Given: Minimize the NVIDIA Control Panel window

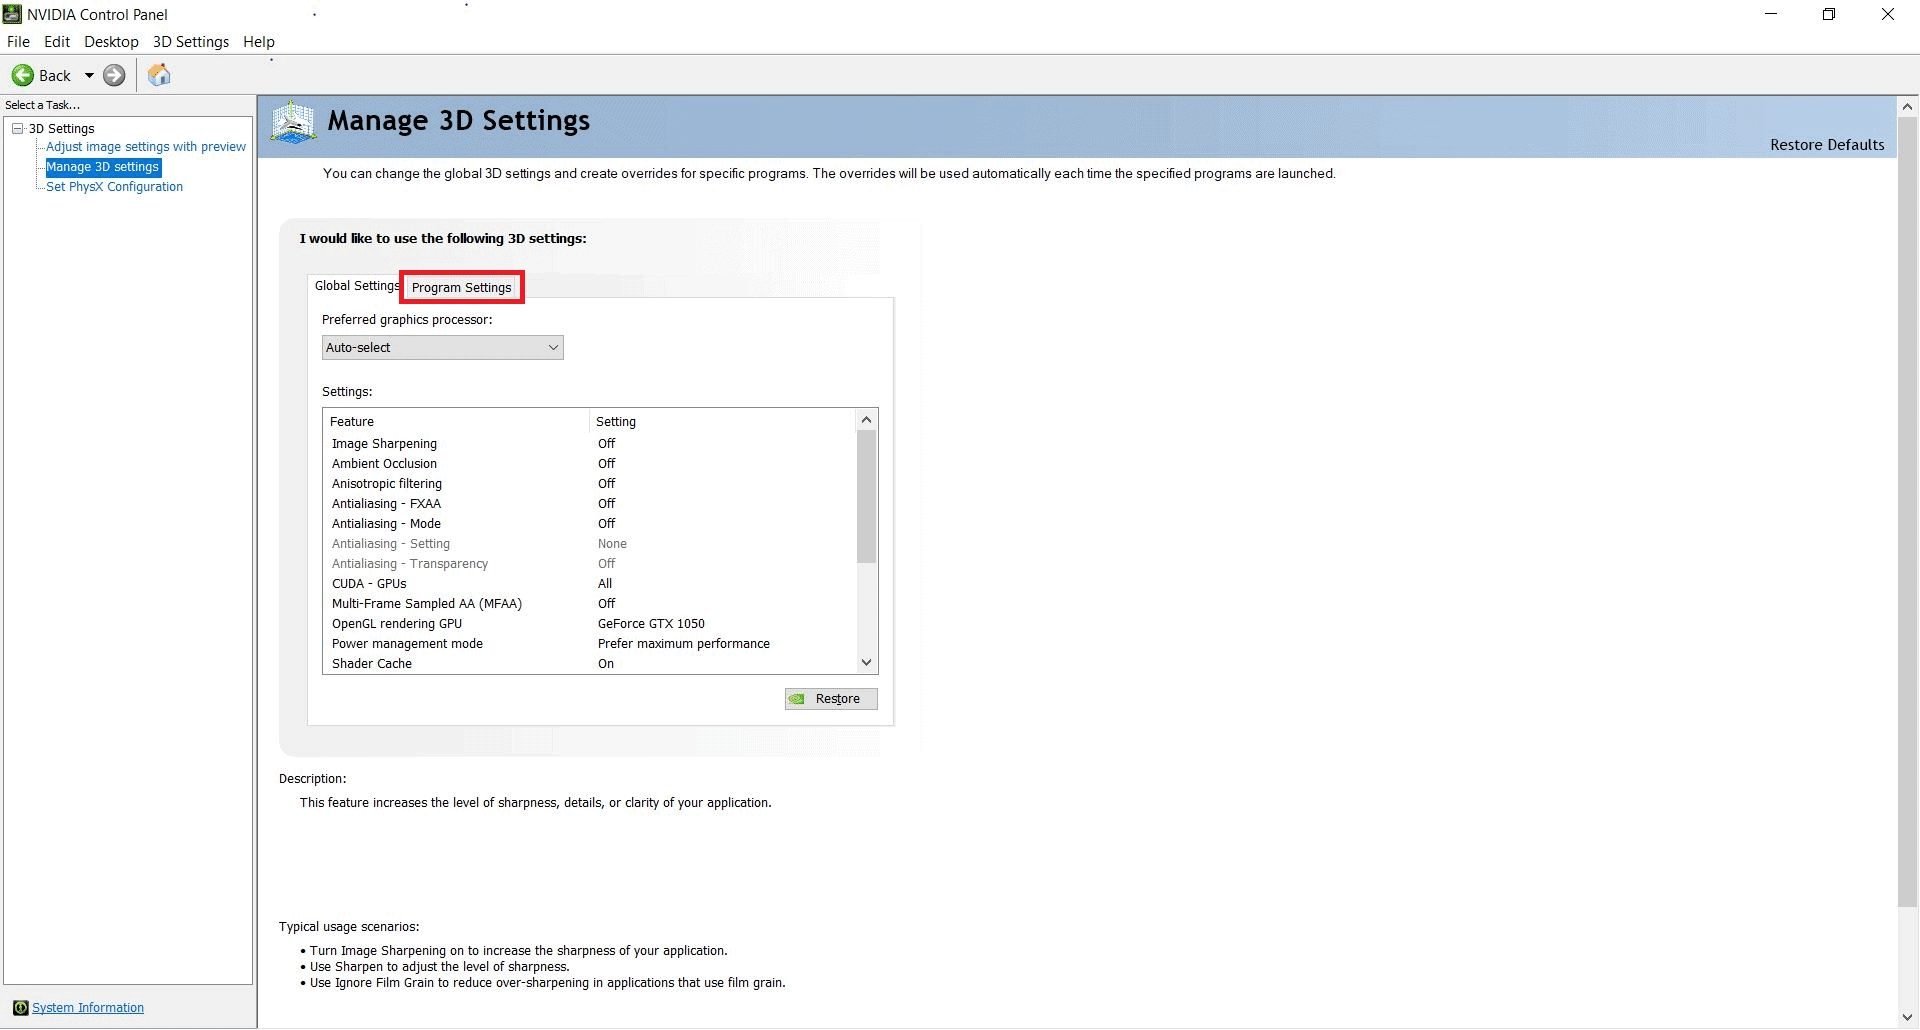Looking at the screenshot, I should [x=1771, y=14].
